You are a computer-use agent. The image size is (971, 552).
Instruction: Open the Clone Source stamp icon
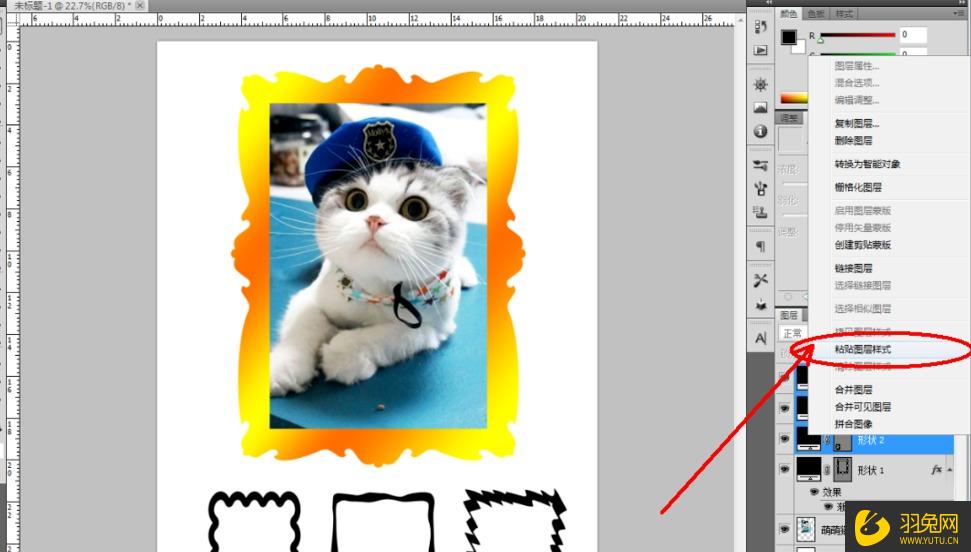click(760, 212)
